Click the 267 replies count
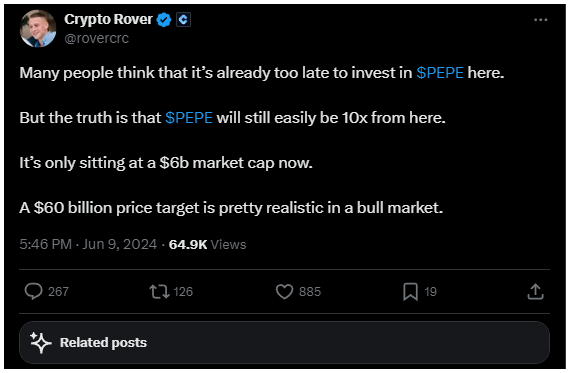This screenshot has width=570, height=373. tap(58, 292)
